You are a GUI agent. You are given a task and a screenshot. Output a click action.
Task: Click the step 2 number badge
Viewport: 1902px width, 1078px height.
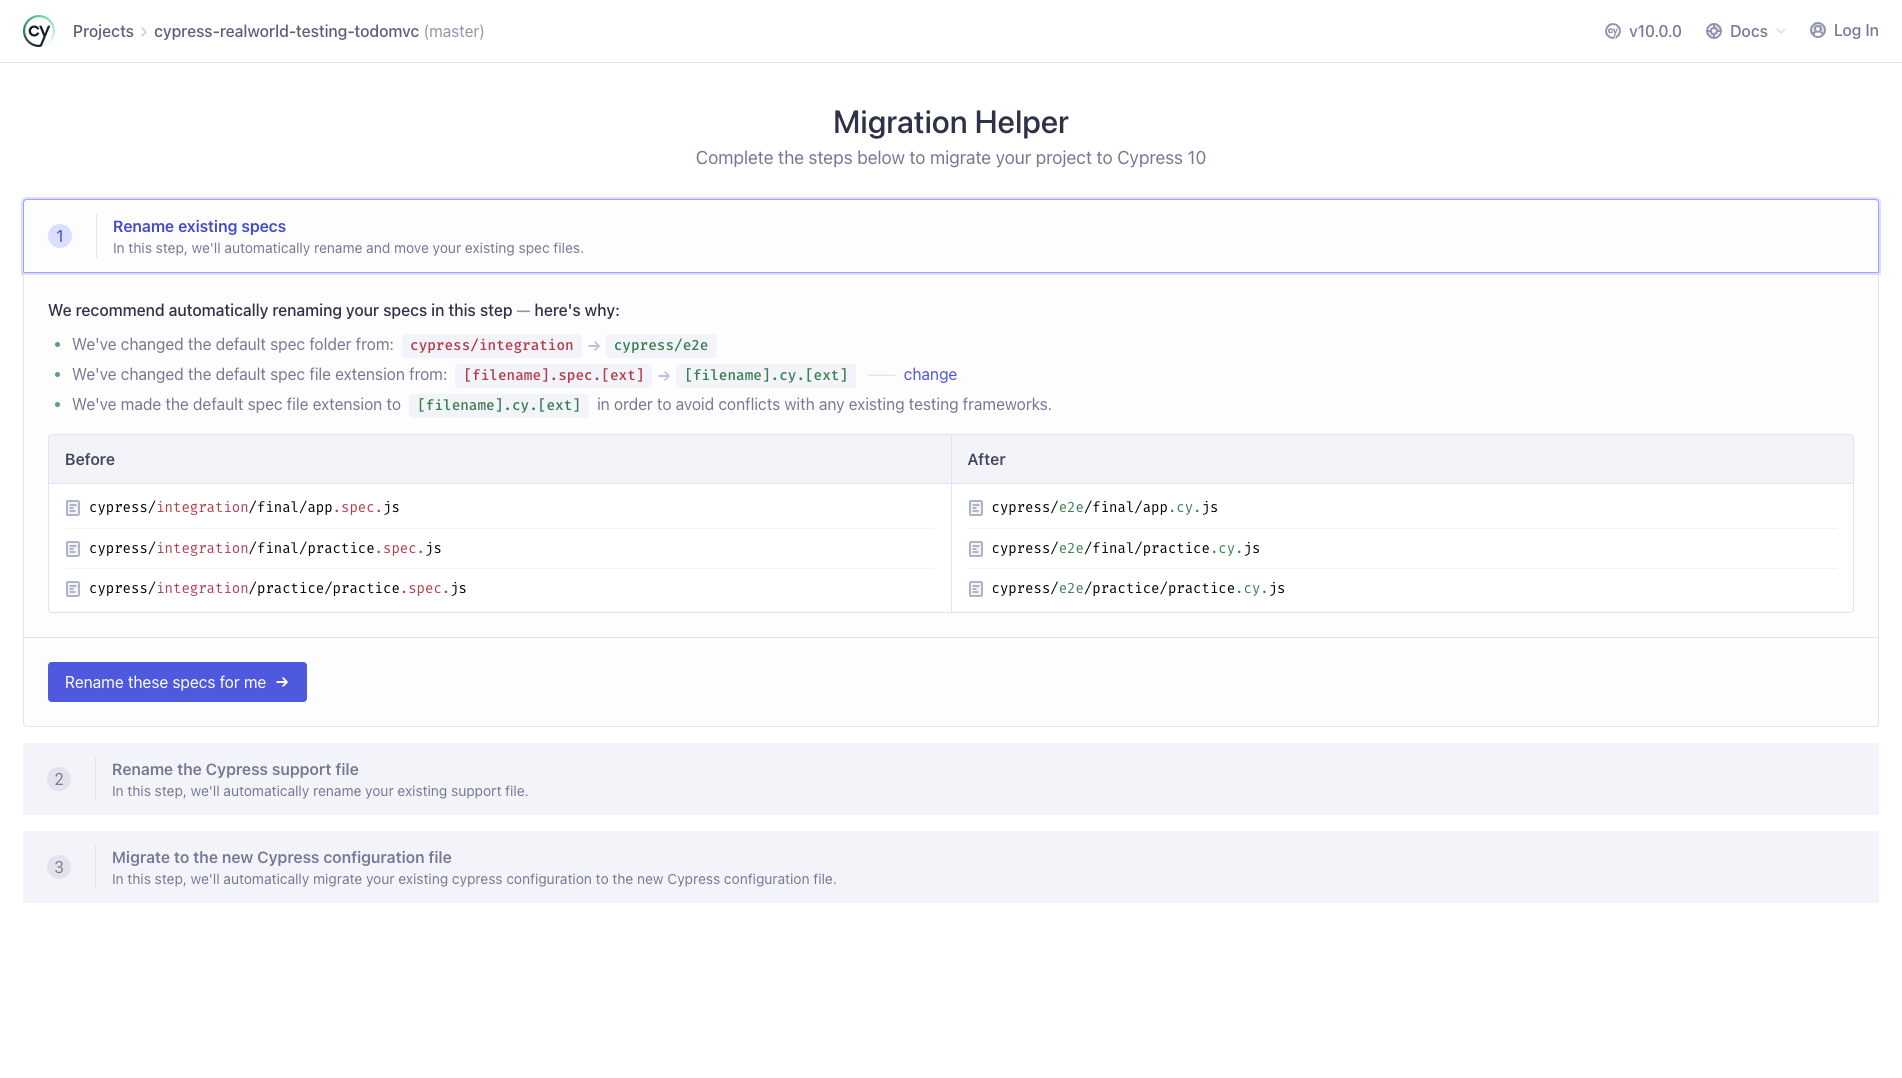[x=59, y=779]
